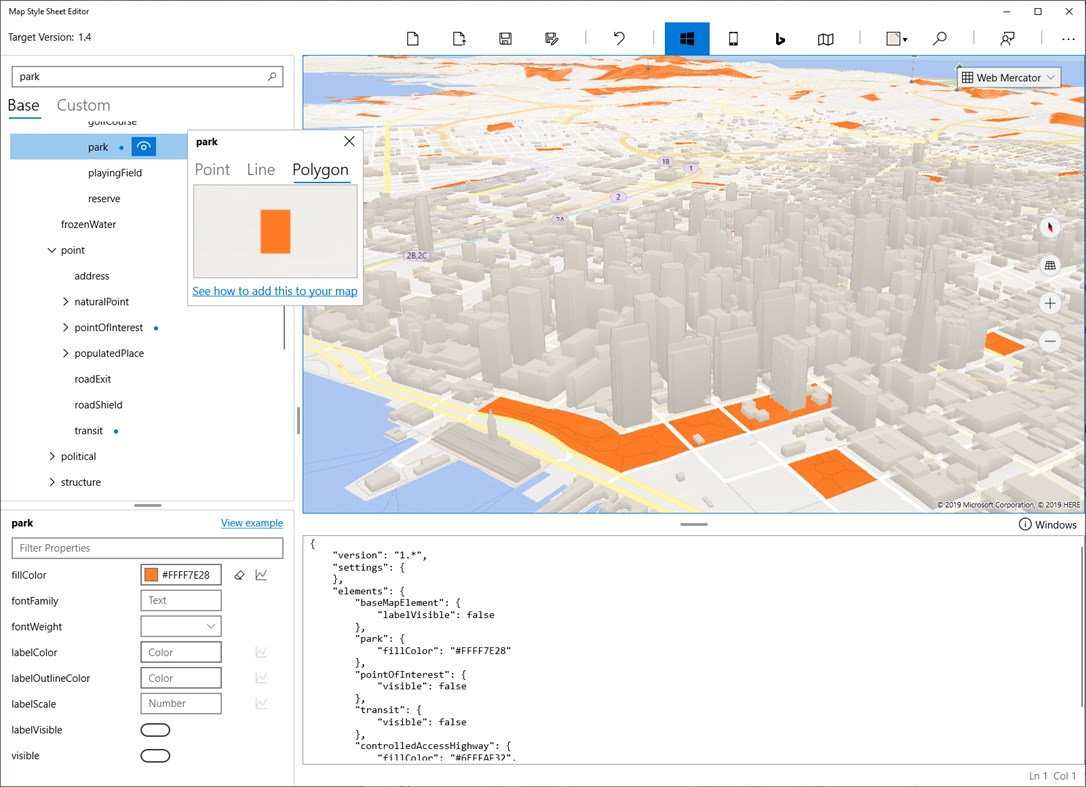Click the orange fillColor swatch
Viewport: 1086px width, 787px height.
[x=151, y=575]
